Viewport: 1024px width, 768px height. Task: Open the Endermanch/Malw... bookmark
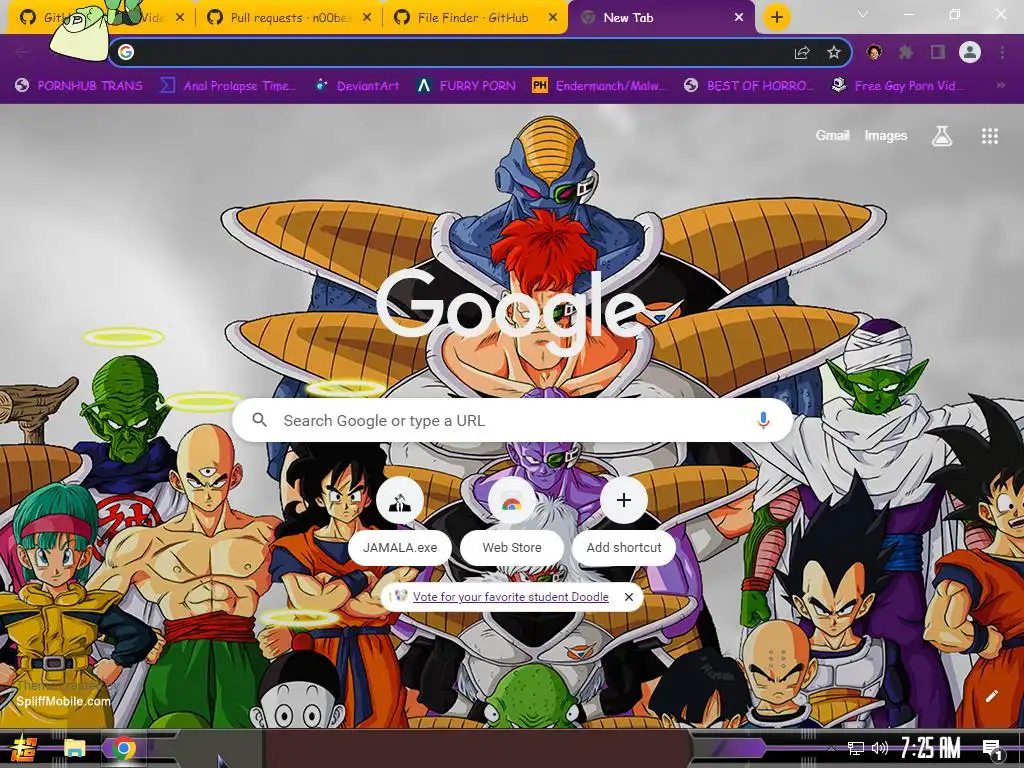click(600, 86)
